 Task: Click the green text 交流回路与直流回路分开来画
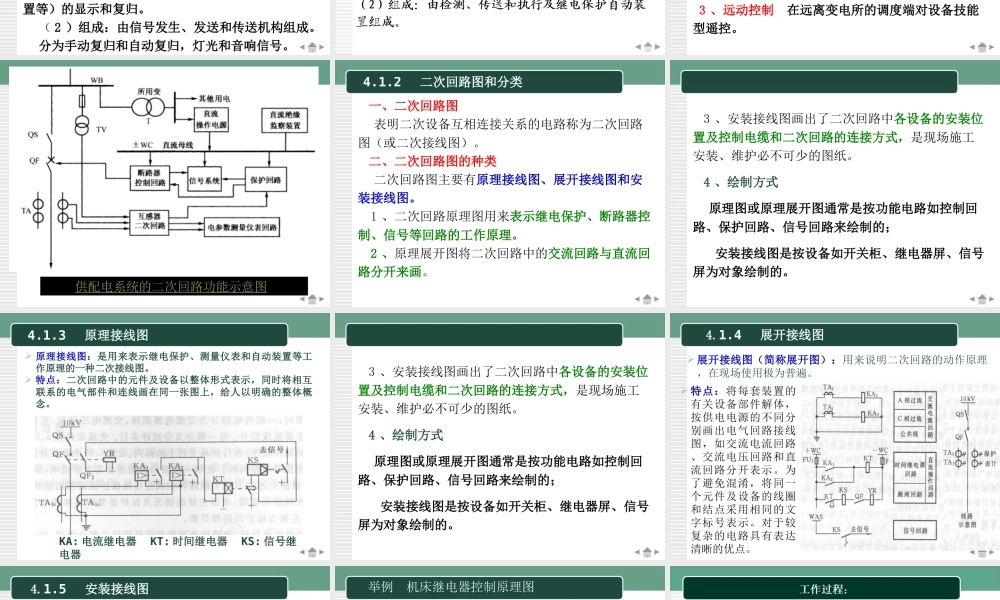[x=504, y=263]
